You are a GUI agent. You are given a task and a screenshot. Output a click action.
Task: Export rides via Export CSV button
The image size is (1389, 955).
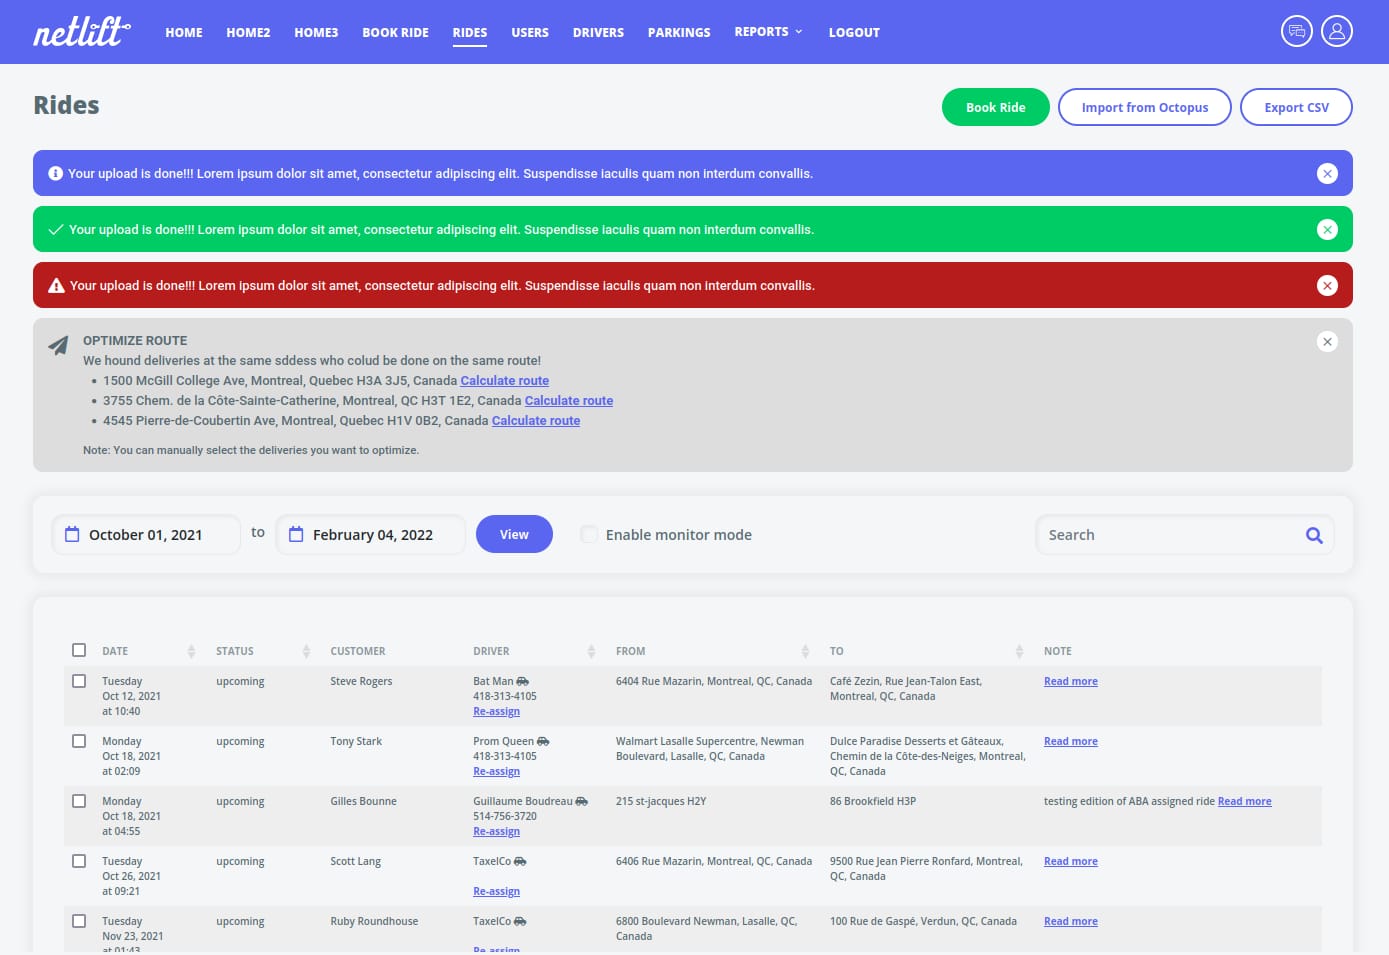coord(1296,107)
